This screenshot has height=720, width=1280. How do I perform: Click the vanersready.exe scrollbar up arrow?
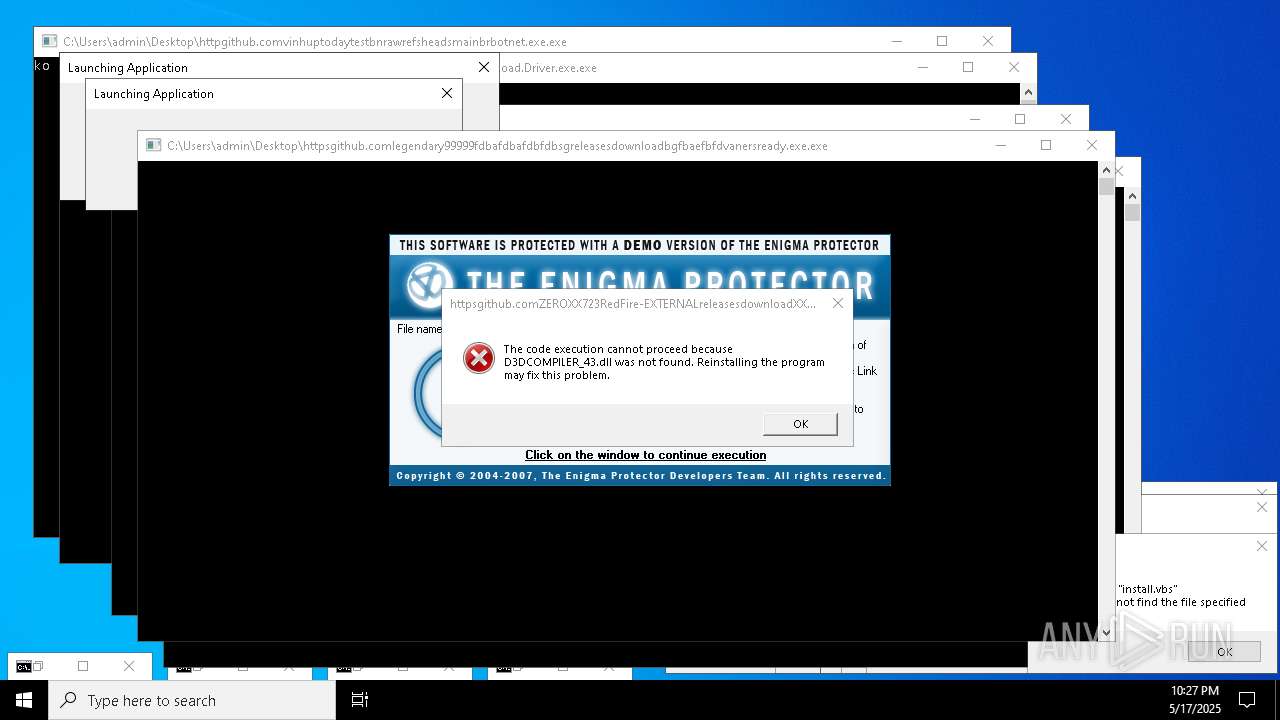pos(1106,169)
